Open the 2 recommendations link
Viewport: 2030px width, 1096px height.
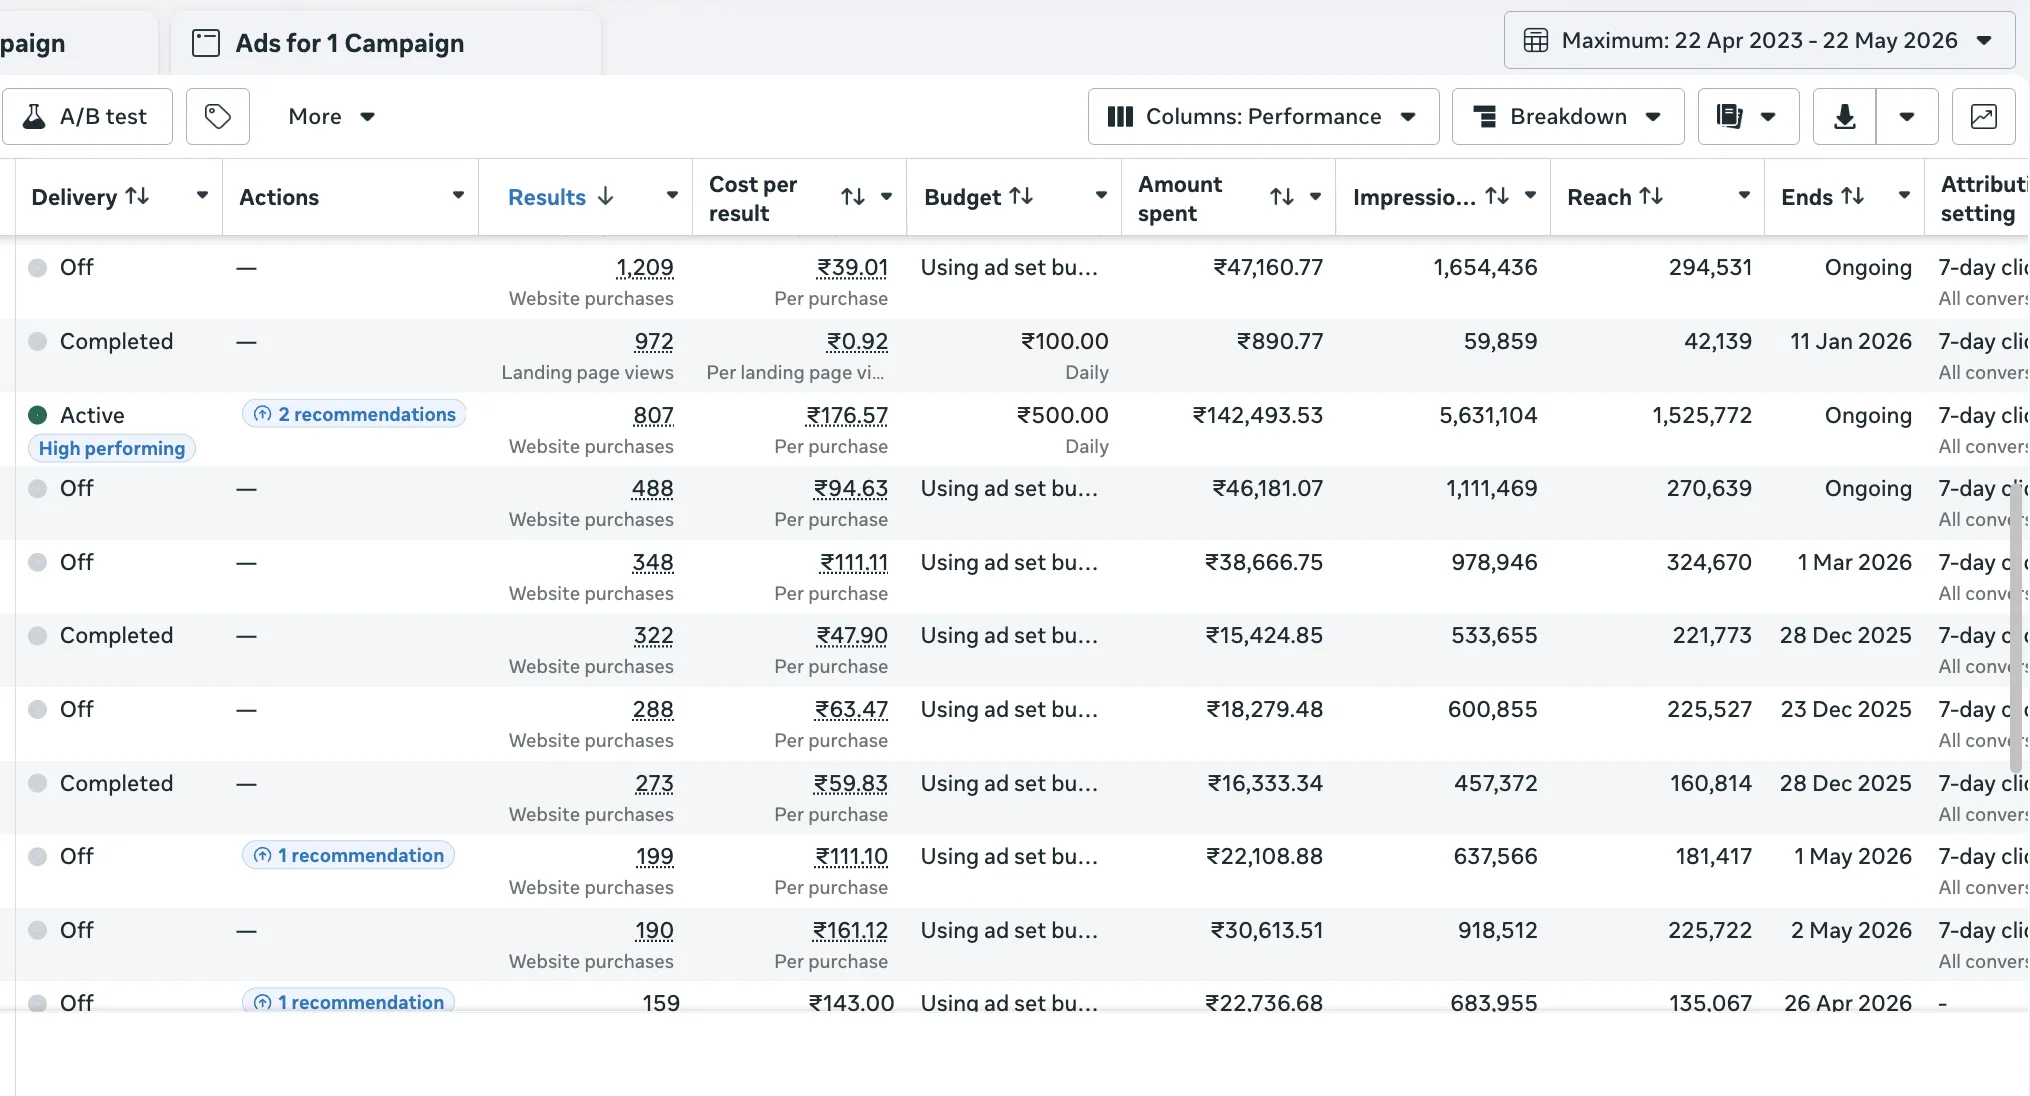(x=354, y=414)
